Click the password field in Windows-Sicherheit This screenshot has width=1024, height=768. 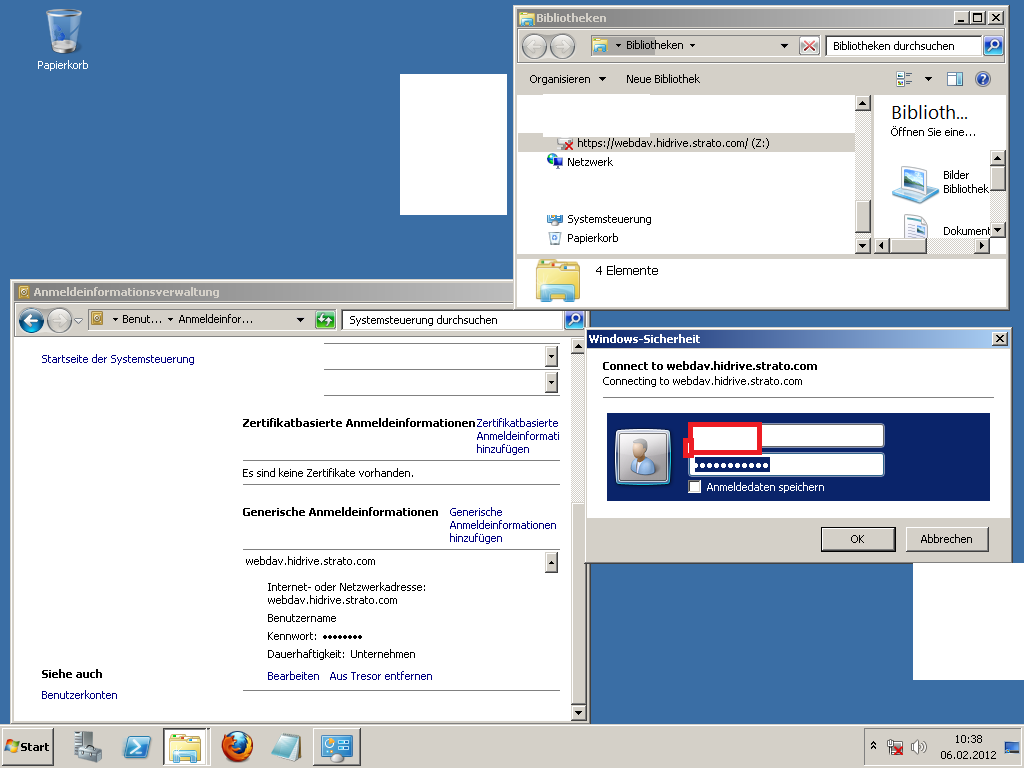[x=786, y=465]
